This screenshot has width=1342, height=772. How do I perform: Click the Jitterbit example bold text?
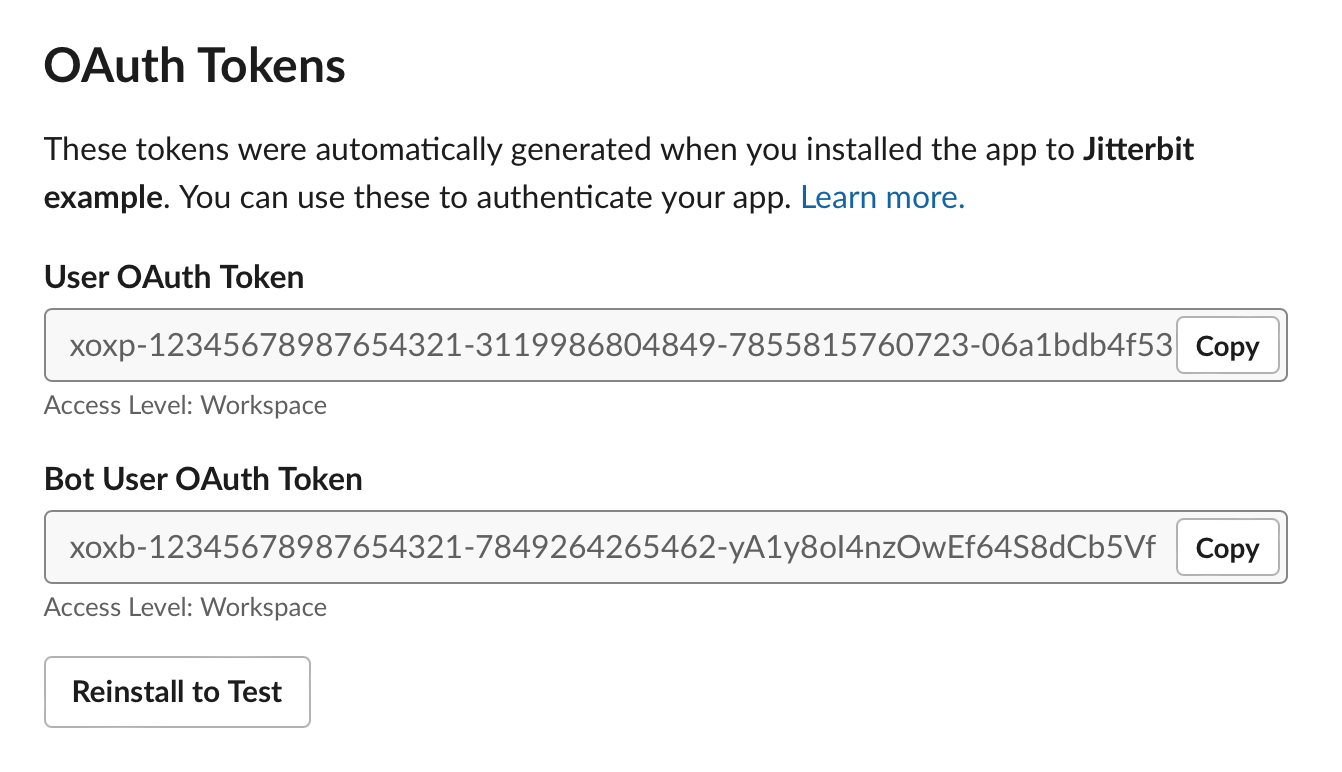1137,149
